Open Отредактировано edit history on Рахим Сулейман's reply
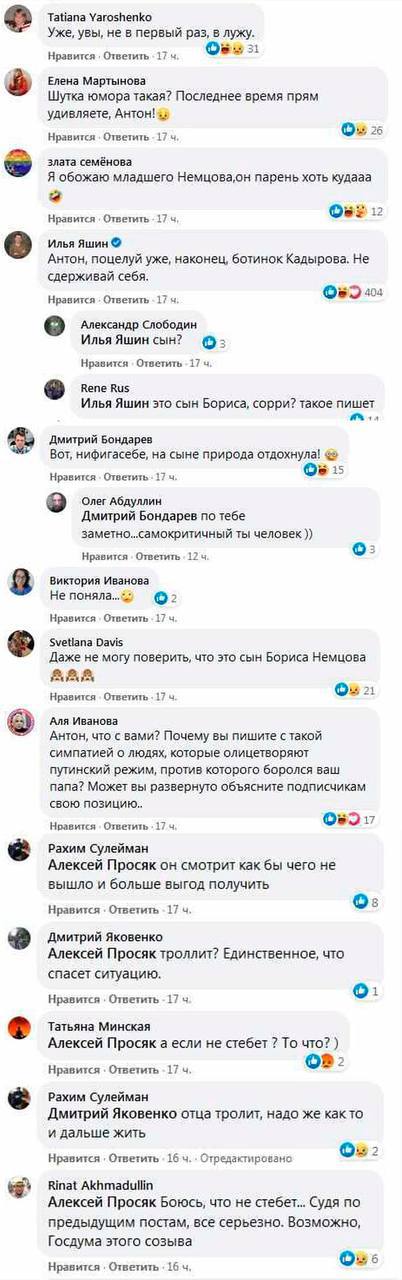This screenshot has width=402, height=1280. coord(247,1159)
